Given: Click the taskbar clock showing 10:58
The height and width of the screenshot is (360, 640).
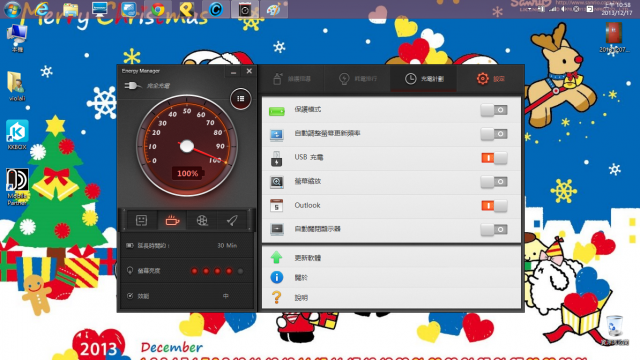Looking at the screenshot, I should pyautogui.click(x=617, y=9).
